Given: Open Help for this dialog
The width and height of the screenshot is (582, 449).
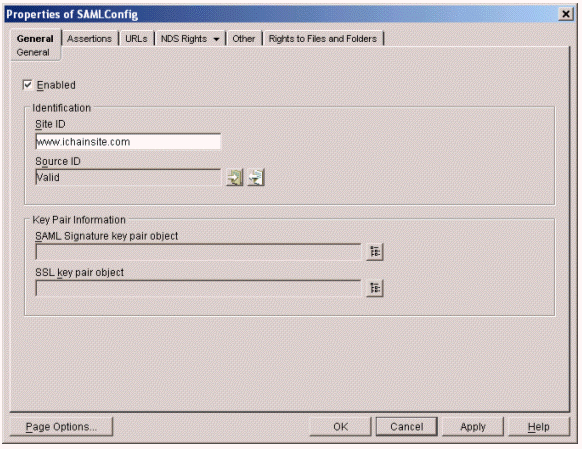Looking at the screenshot, I should point(539,427).
